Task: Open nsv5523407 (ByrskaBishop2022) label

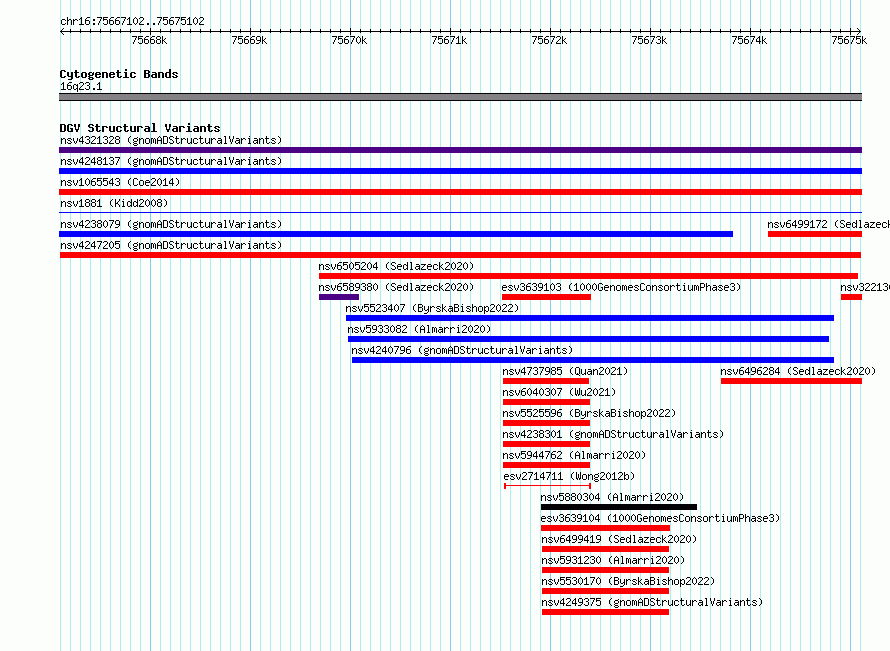Action: (433, 308)
